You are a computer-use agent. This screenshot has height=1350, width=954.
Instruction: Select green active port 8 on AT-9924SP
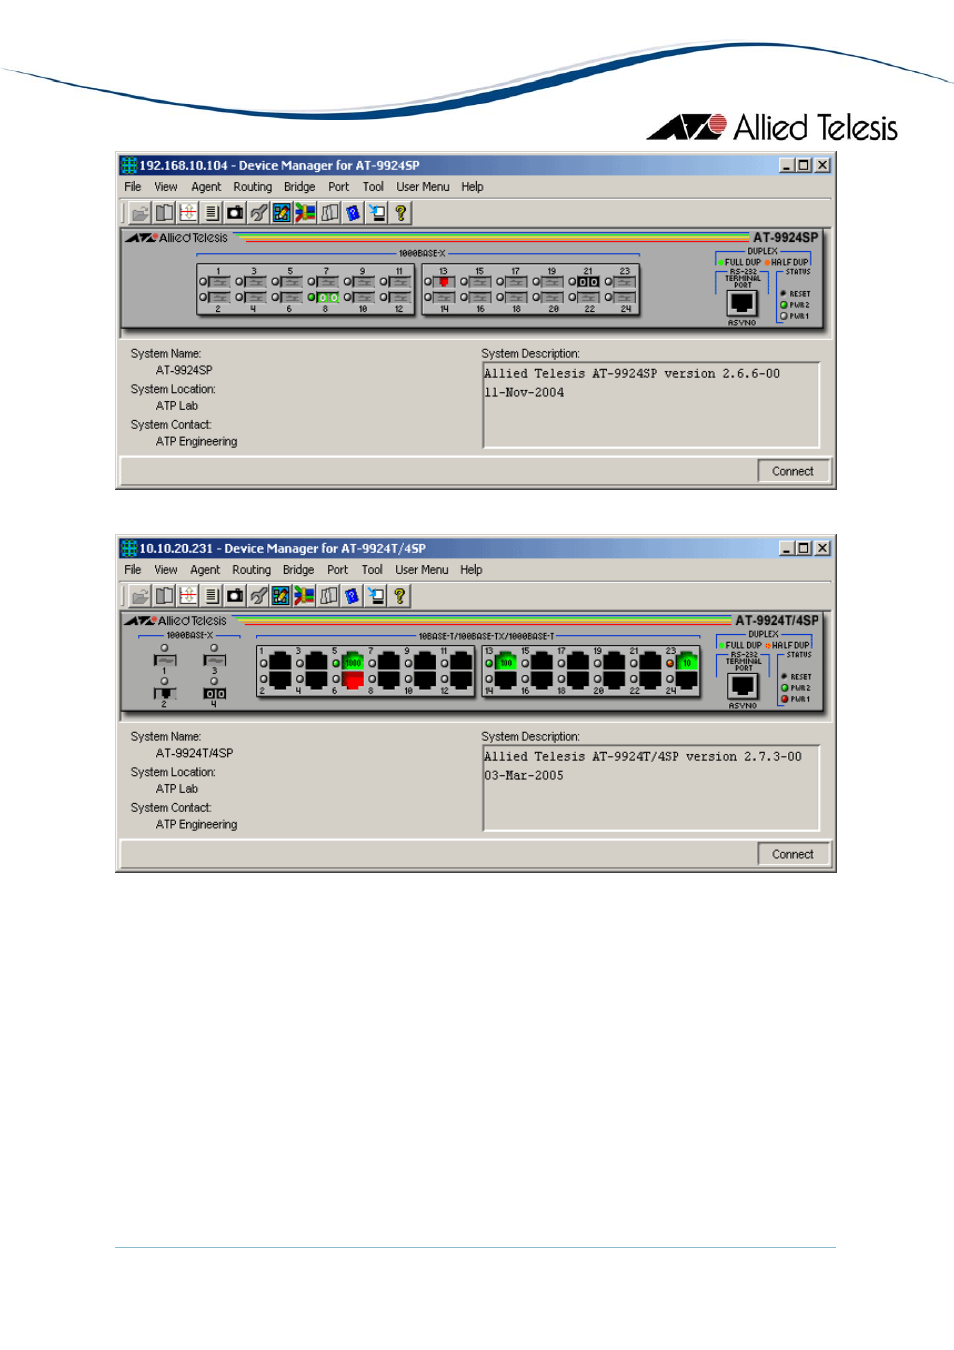tap(327, 297)
